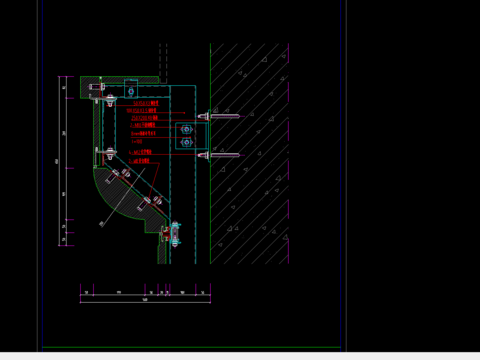
Task: Click the lower anchor bolt in the concrete wall
Action: (219, 155)
